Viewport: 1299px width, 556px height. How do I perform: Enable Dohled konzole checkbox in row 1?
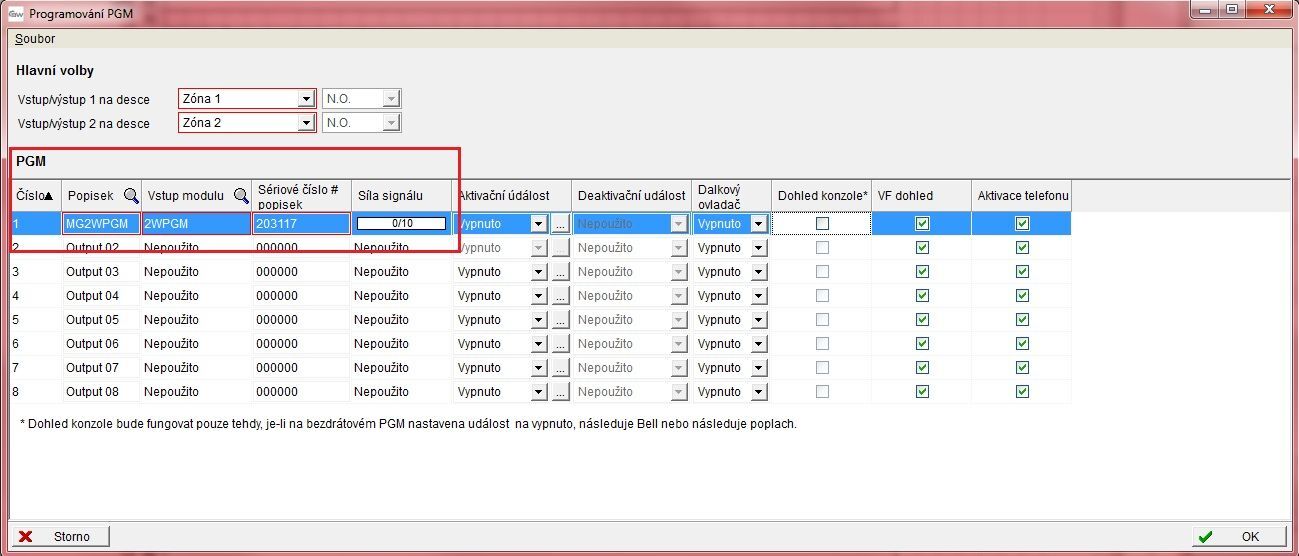point(822,224)
